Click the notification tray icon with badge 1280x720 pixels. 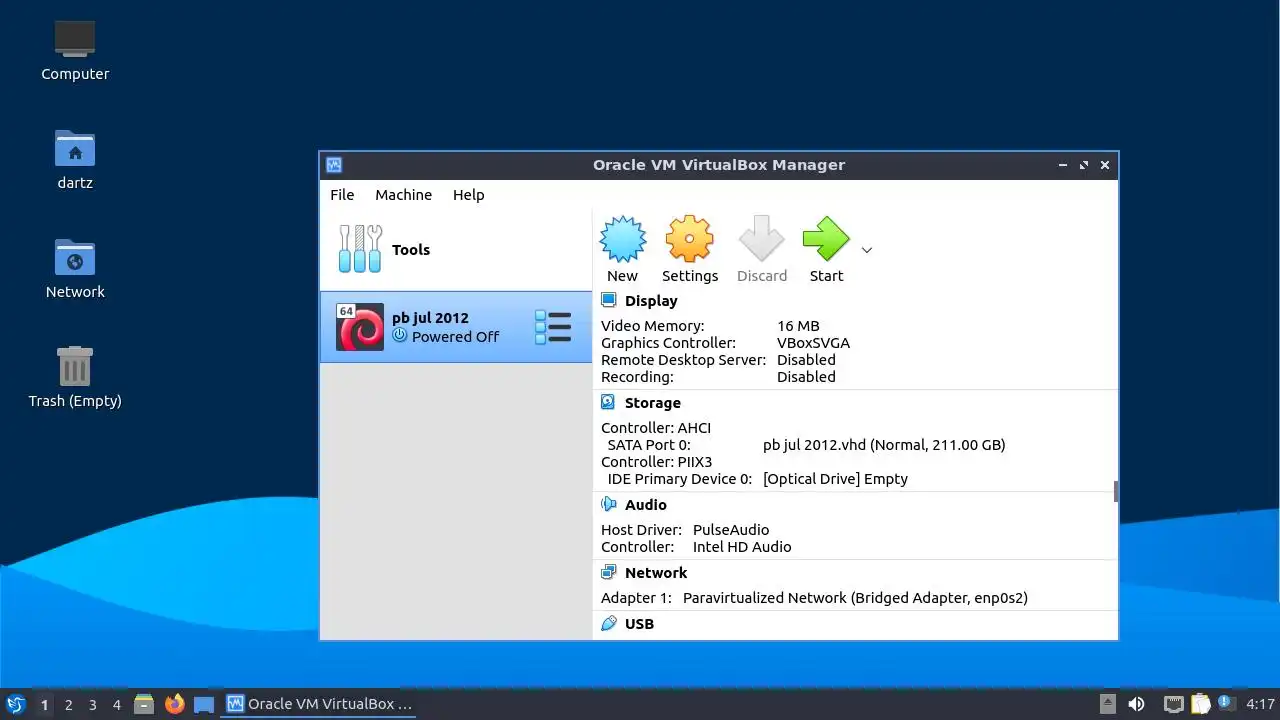tap(1227, 704)
